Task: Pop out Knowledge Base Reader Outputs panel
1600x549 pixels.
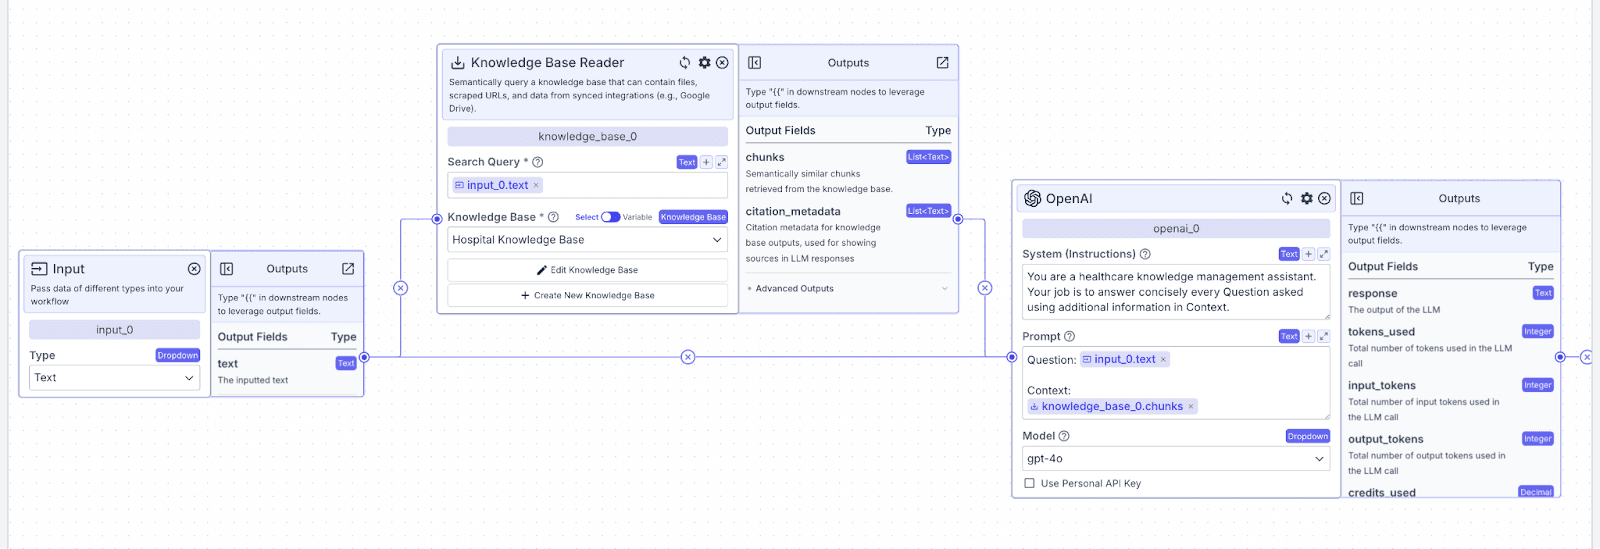Action: (942, 63)
